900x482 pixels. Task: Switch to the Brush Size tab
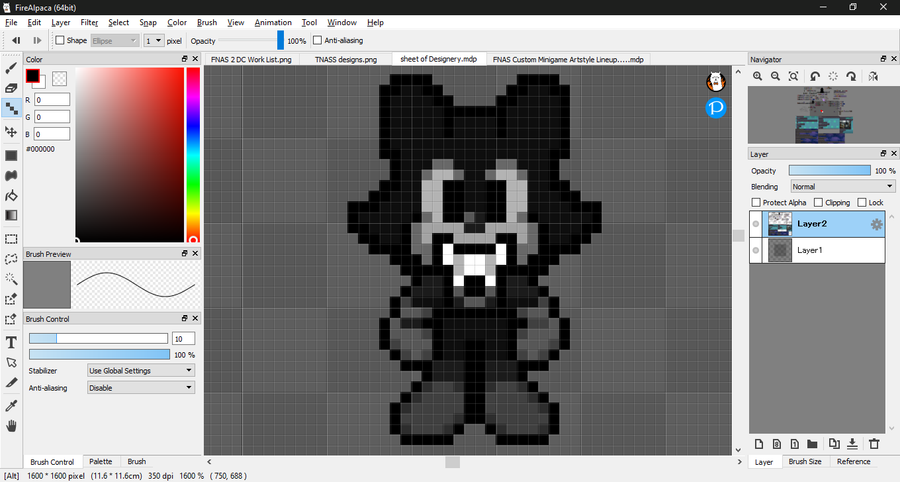[x=805, y=461]
